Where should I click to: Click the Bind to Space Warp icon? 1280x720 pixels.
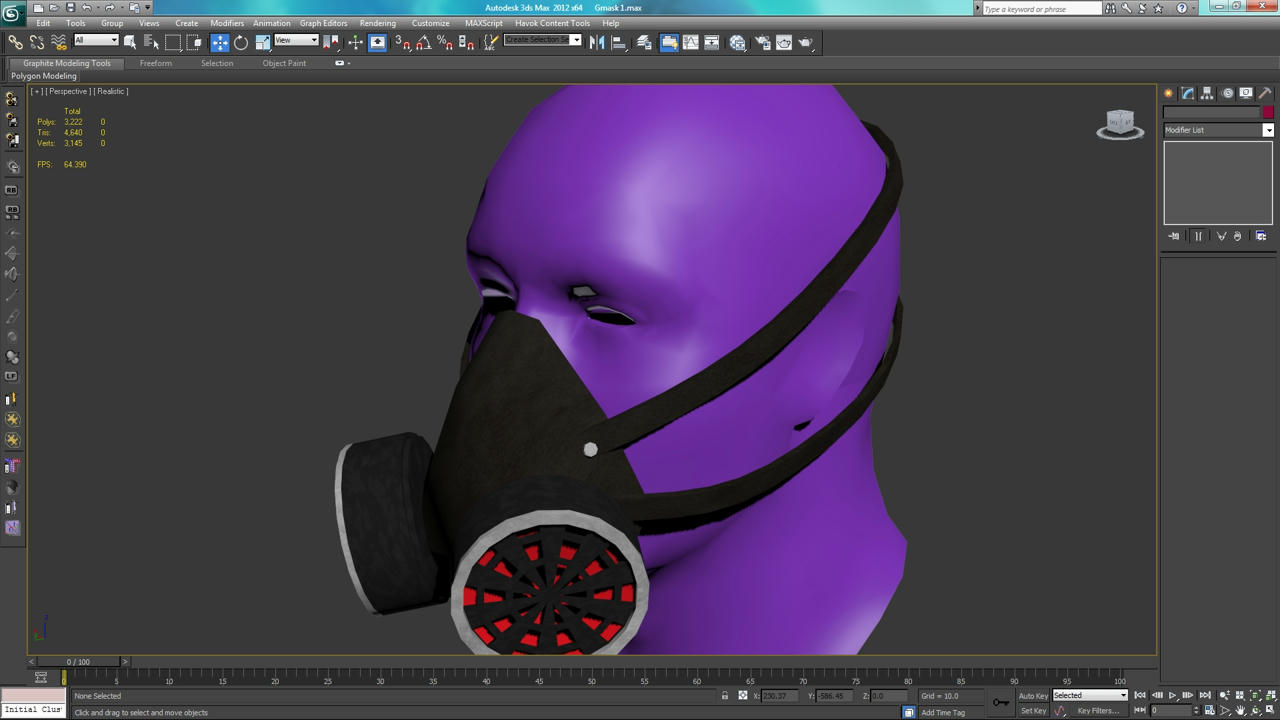(59, 42)
